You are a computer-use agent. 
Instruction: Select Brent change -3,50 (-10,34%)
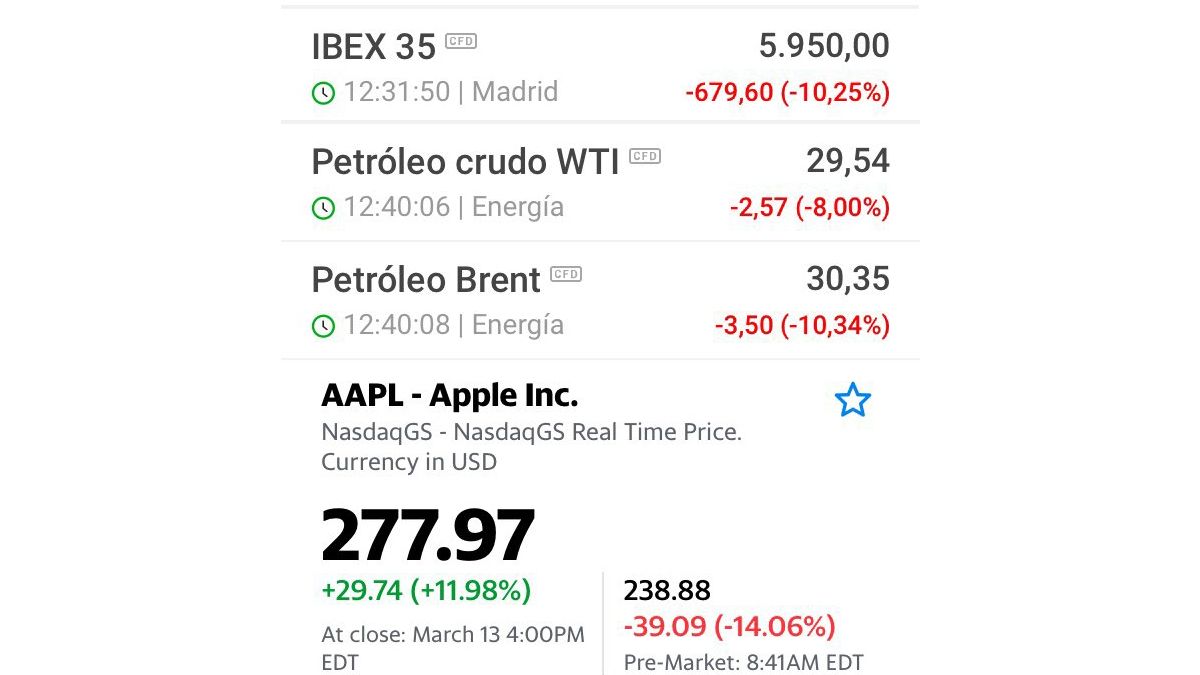point(801,325)
